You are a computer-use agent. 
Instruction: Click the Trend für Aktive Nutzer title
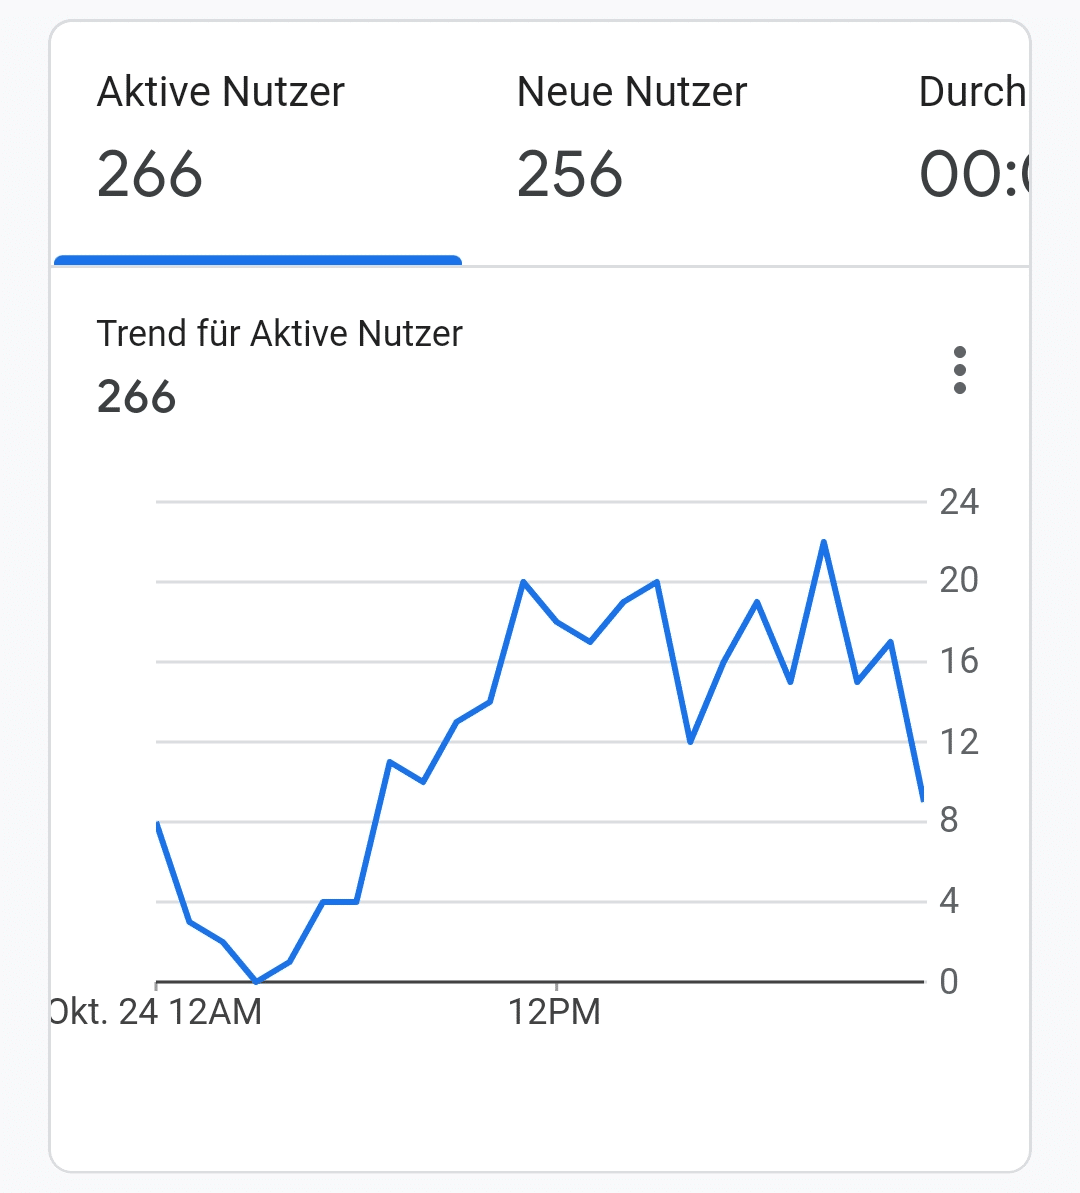coord(279,333)
